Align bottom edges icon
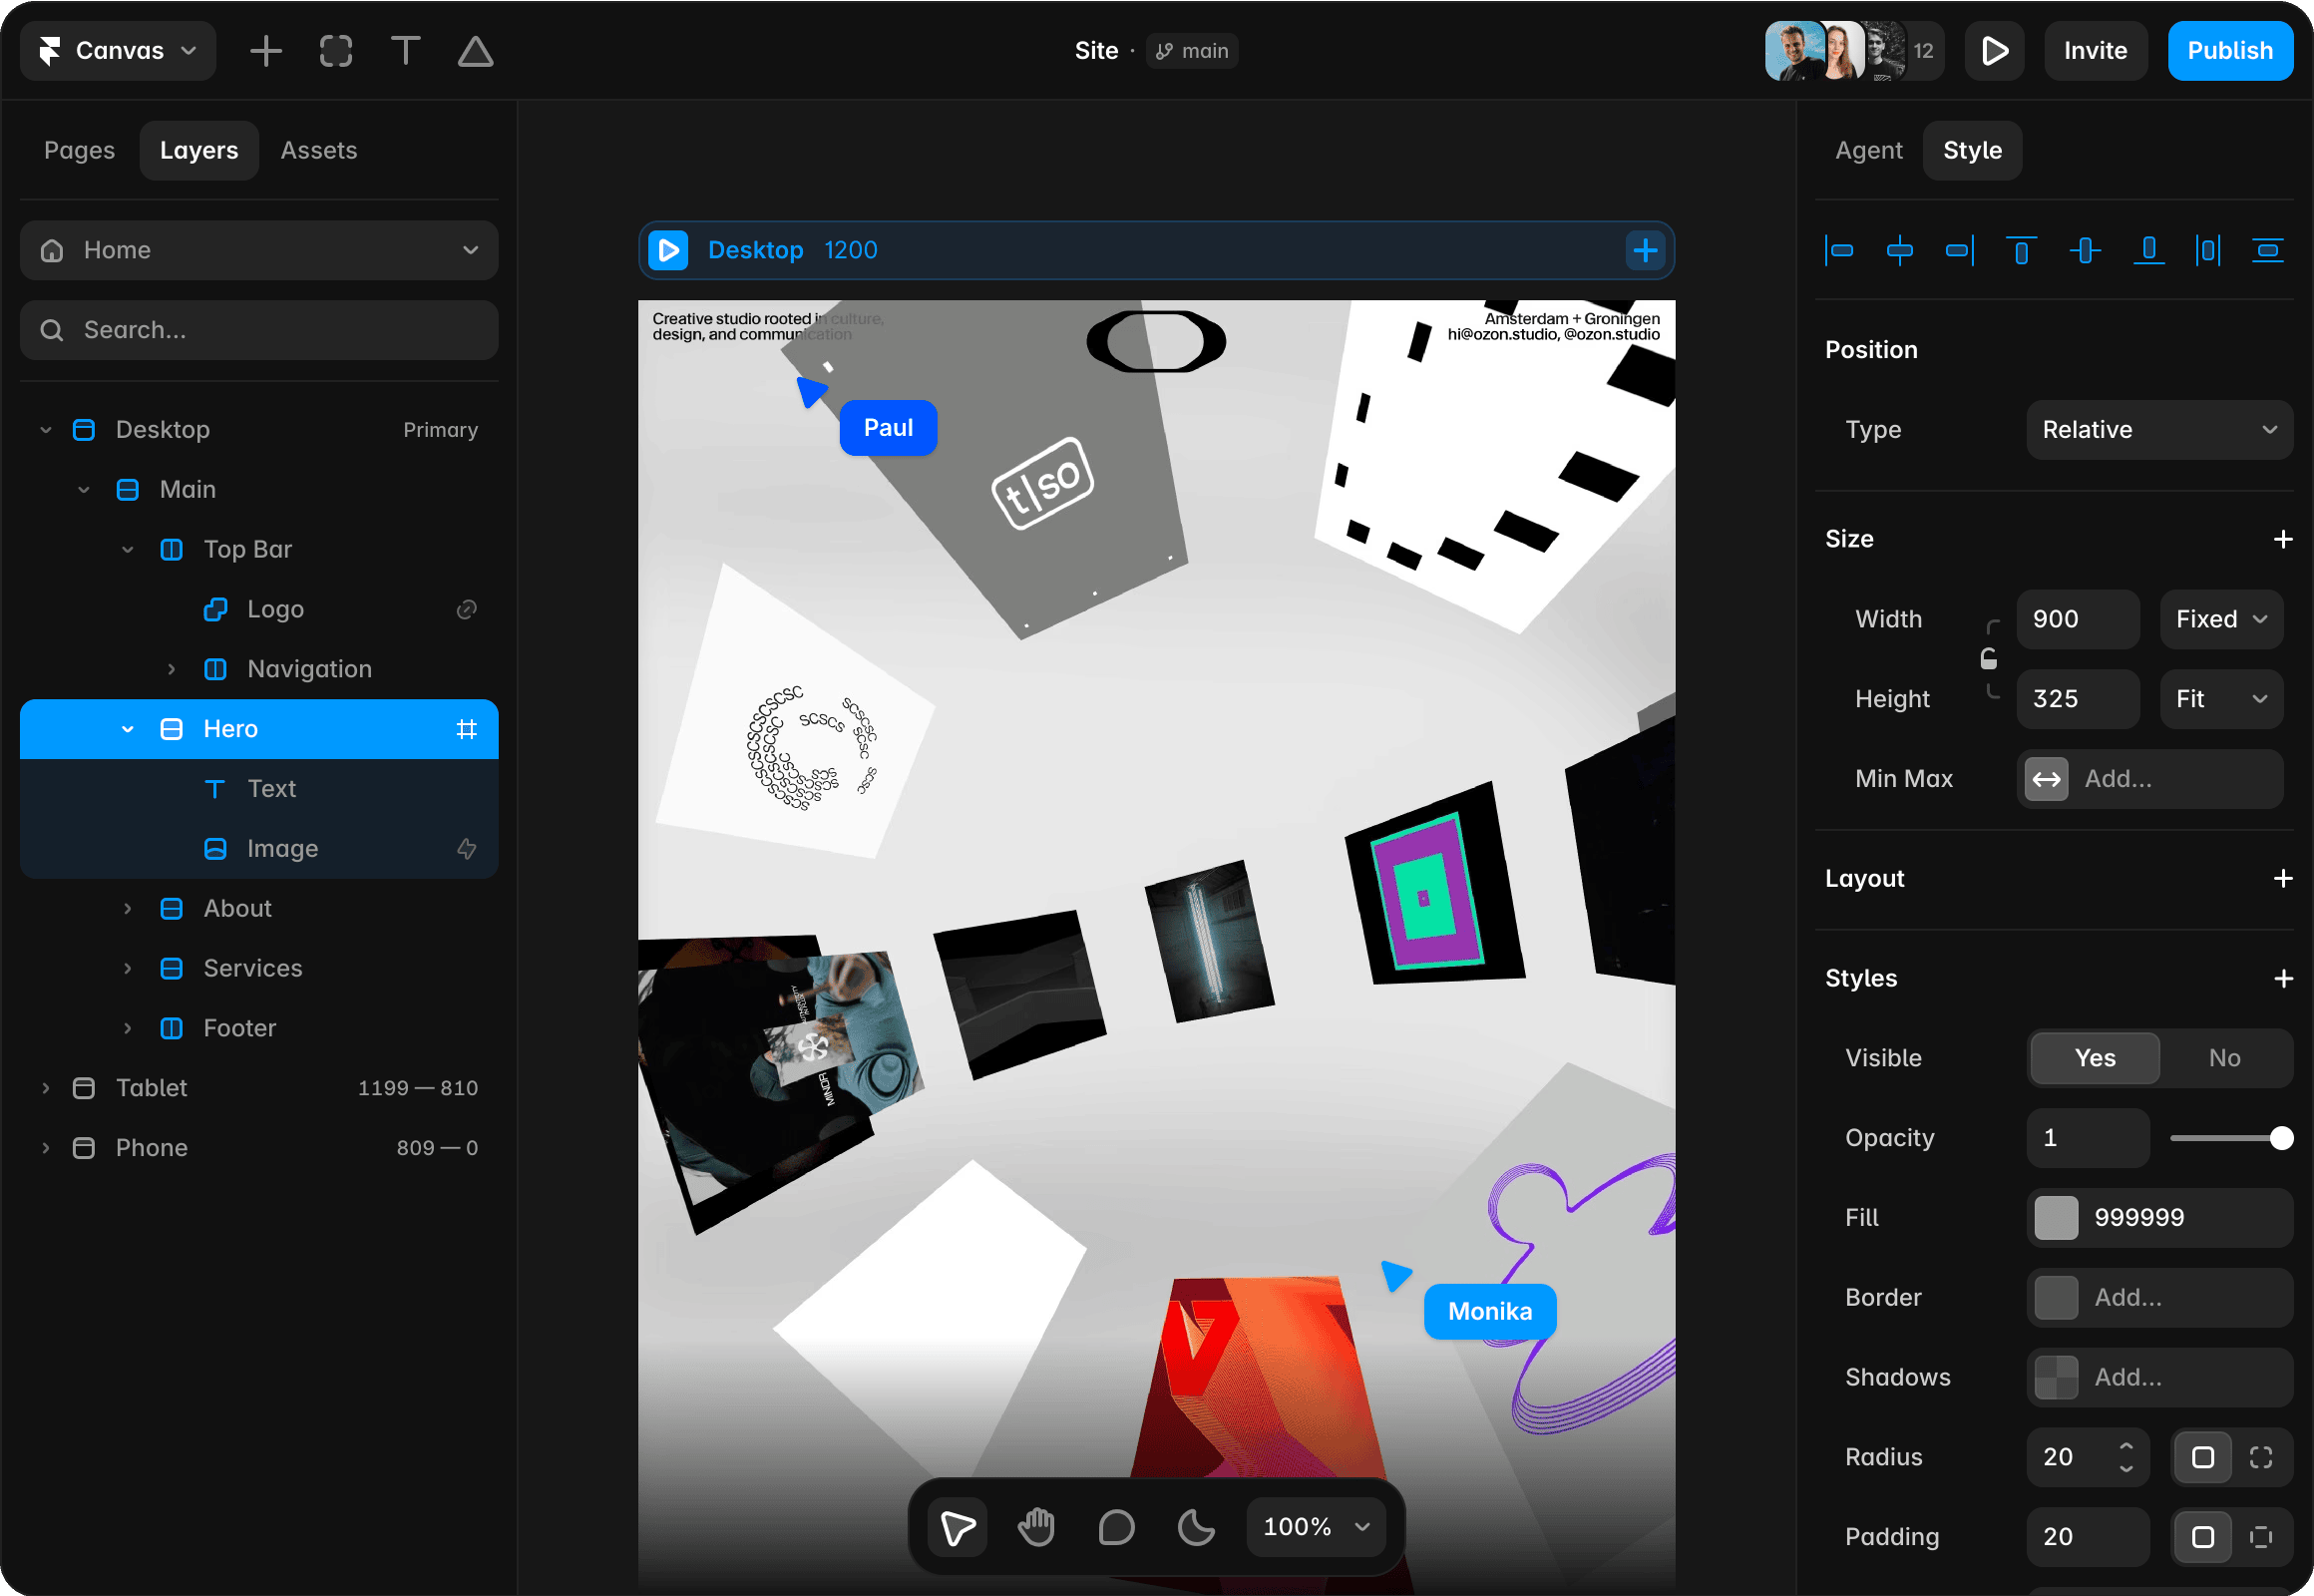The height and width of the screenshot is (1596, 2314). click(x=2148, y=250)
